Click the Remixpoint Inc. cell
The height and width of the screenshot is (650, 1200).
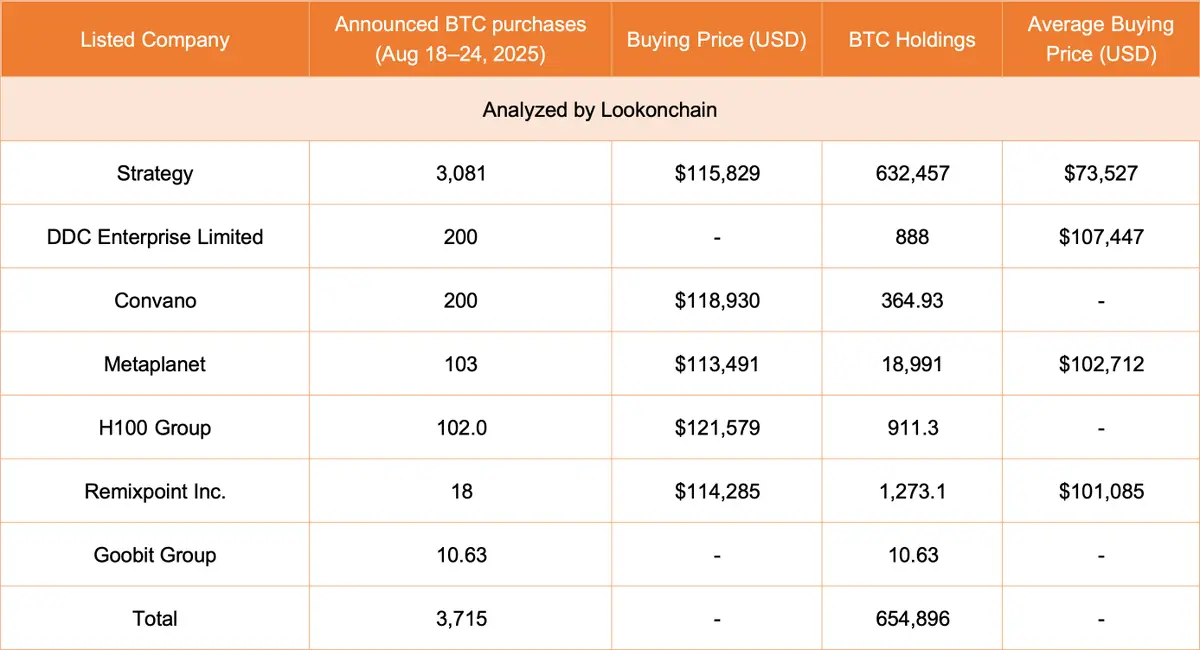[155, 491]
